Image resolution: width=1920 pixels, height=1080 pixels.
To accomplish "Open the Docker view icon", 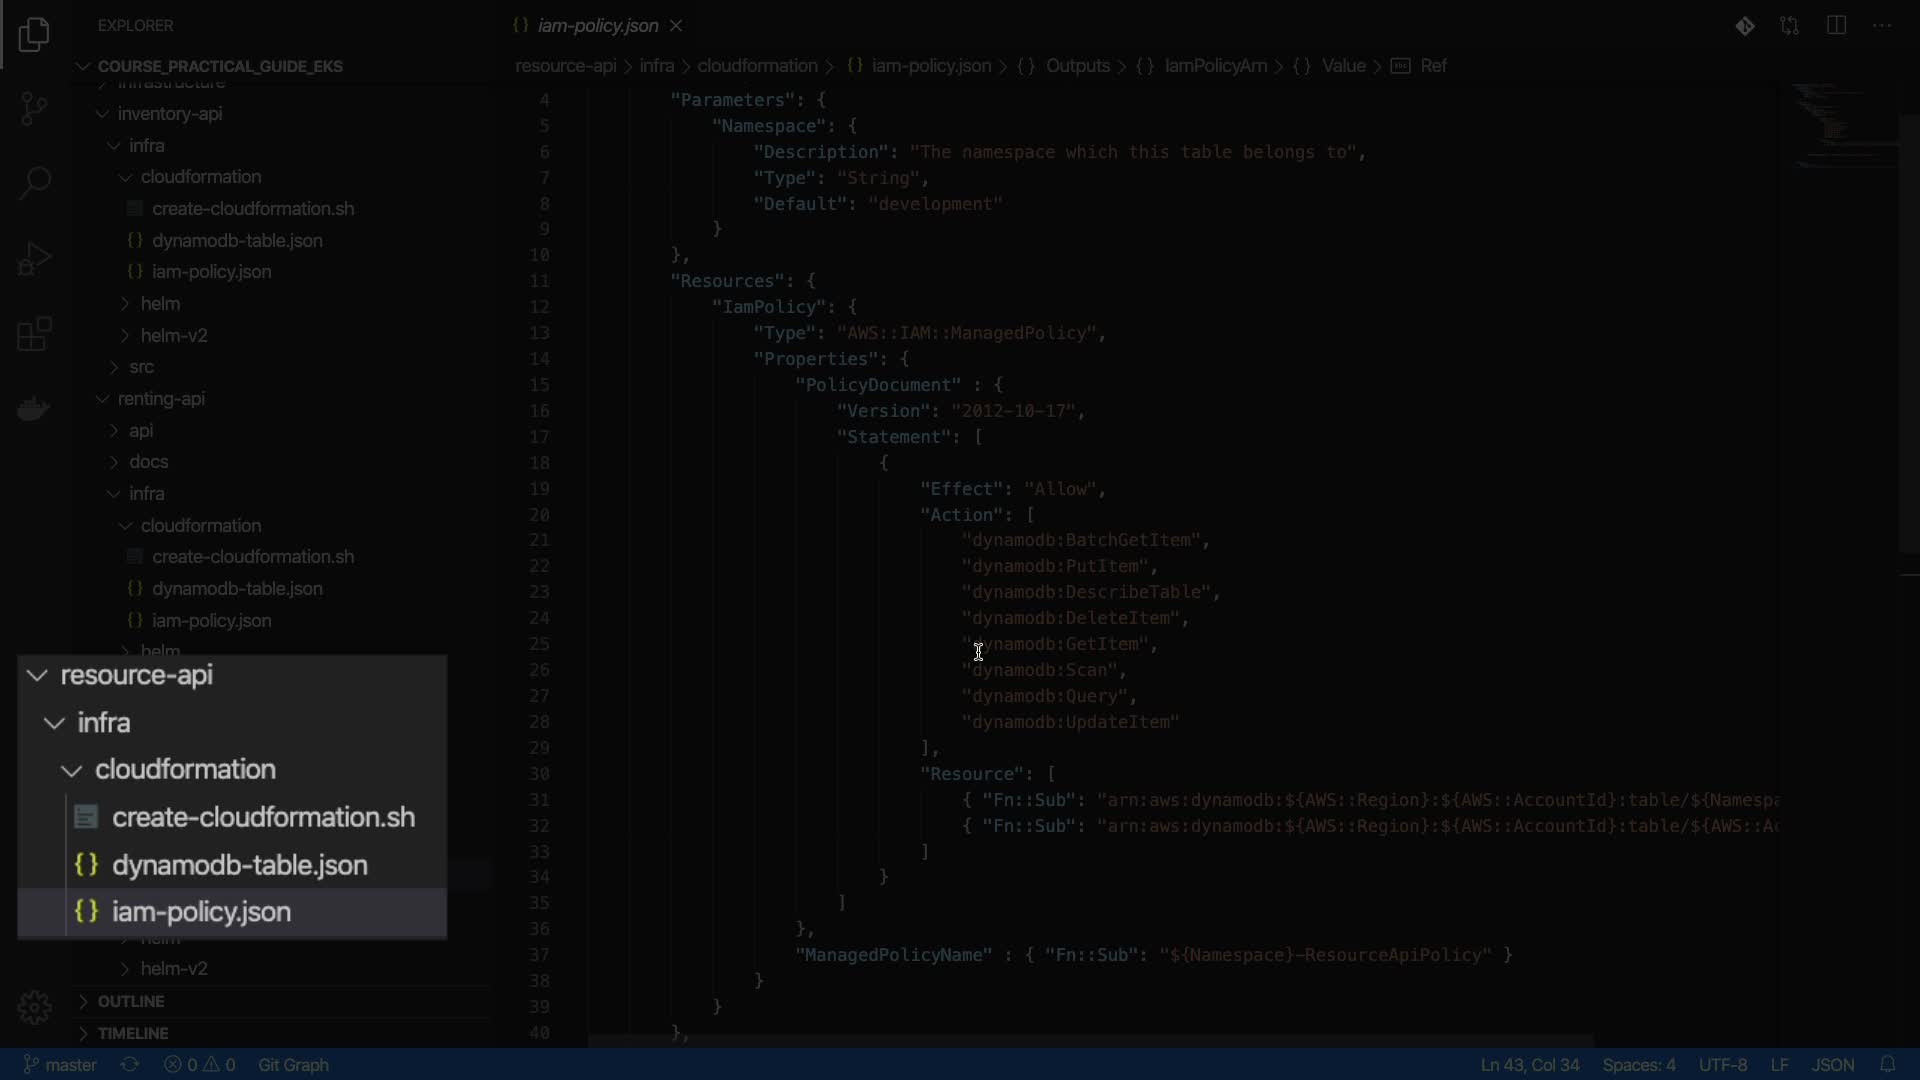I will click(x=34, y=409).
